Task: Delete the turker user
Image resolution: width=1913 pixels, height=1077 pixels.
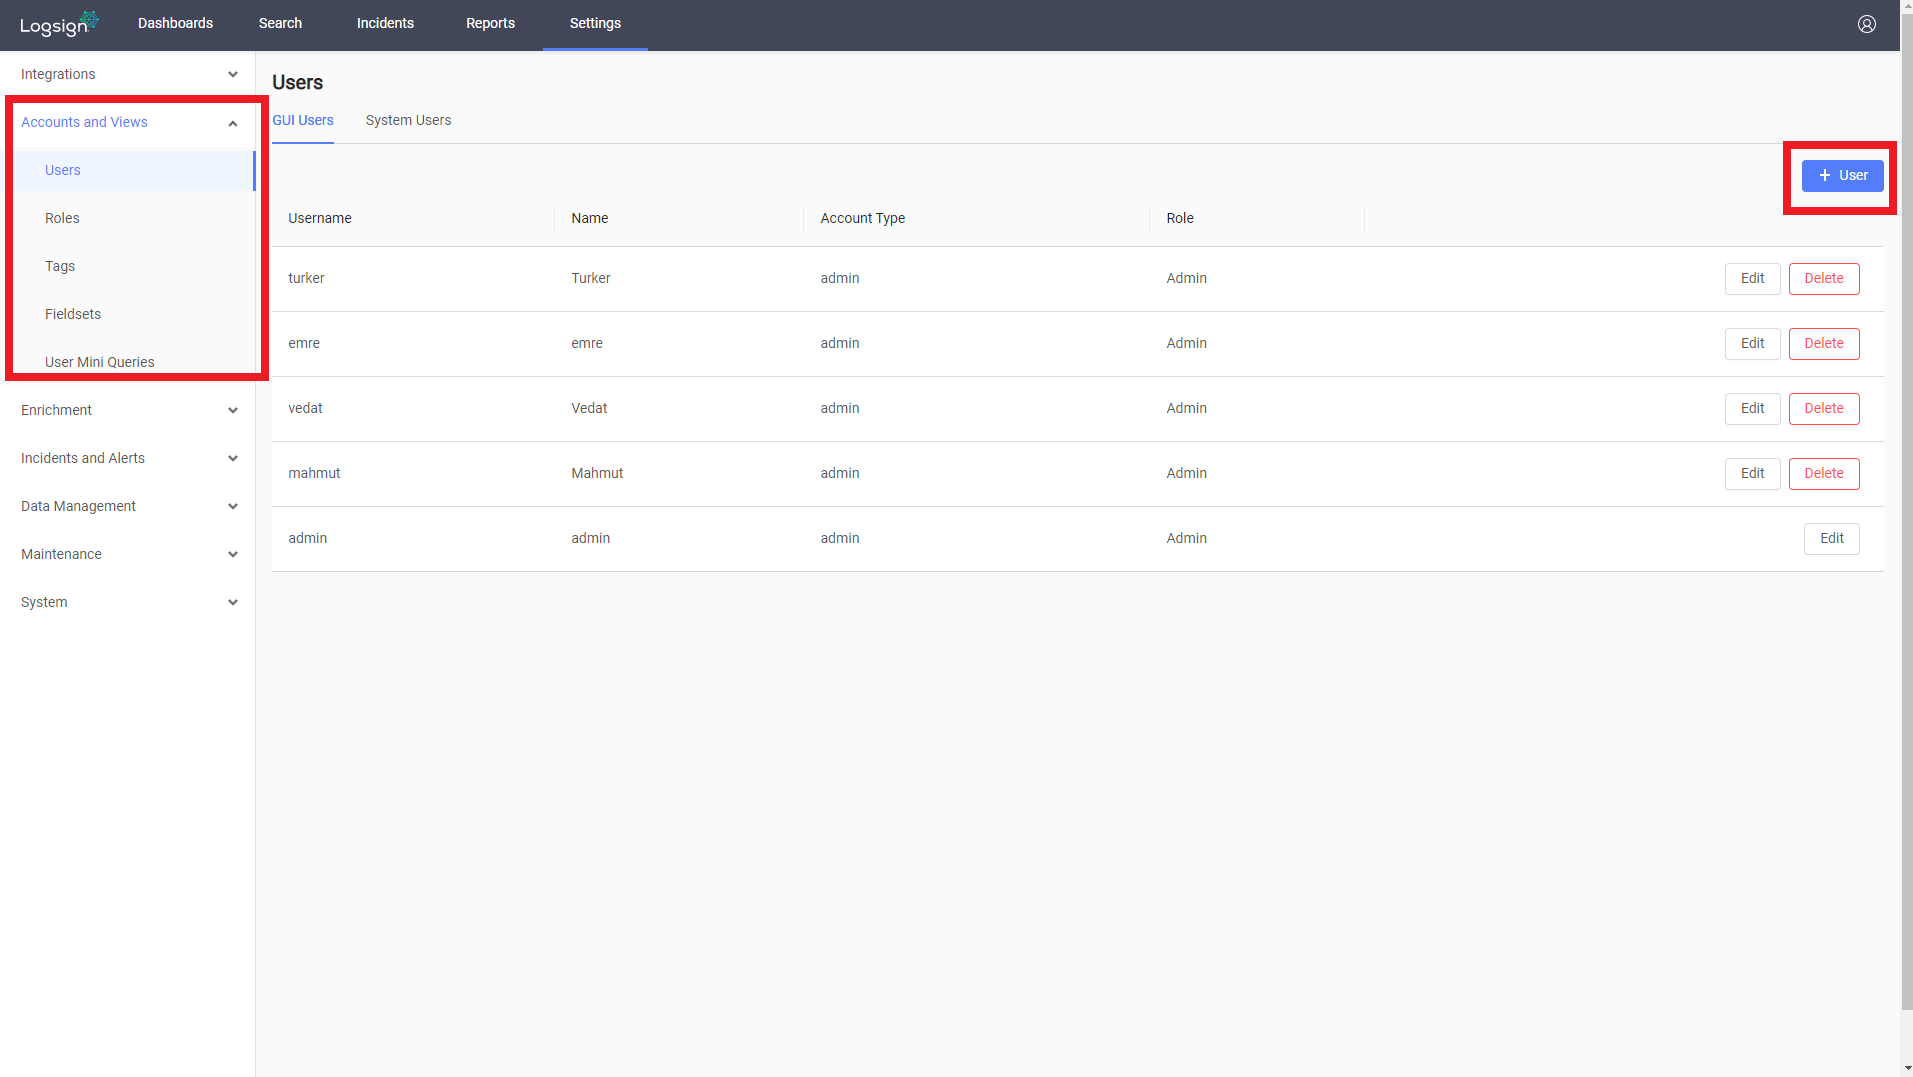Action: (x=1823, y=279)
